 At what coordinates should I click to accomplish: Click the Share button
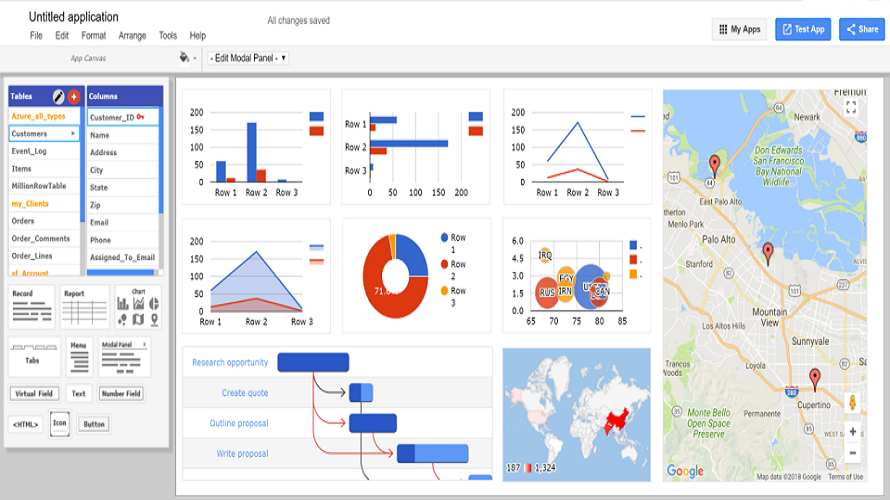(x=862, y=29)
